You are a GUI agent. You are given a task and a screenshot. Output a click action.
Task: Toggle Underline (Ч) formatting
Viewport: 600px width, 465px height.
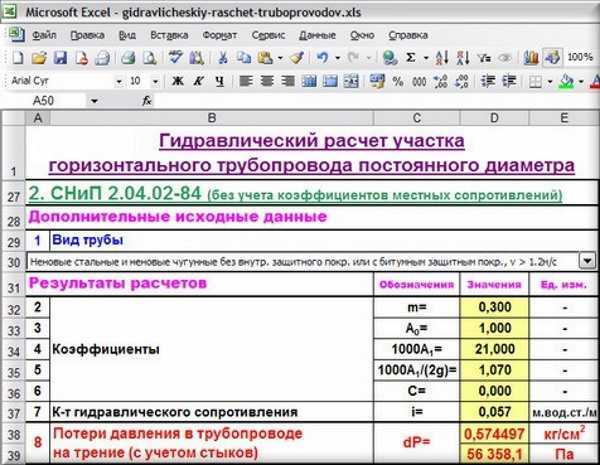tap(219, 81)
